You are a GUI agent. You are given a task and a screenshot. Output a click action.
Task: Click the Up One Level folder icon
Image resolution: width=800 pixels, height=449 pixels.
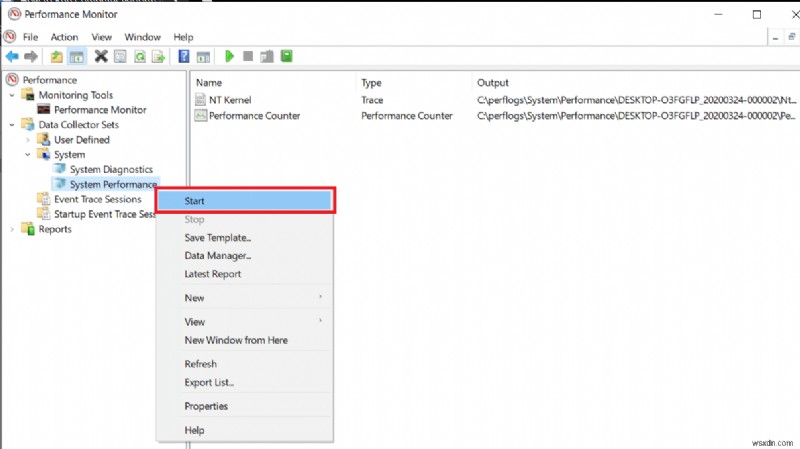pyautogui.click(x=57, y=57)
